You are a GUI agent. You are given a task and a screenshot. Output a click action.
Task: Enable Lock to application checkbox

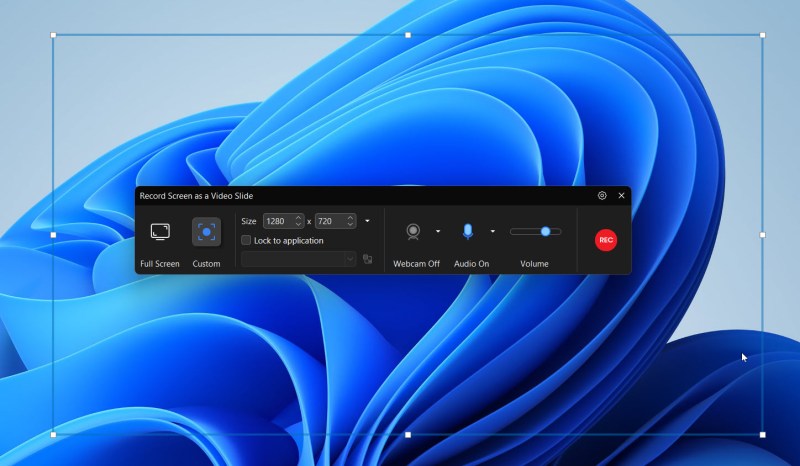(x=246, y=240)
